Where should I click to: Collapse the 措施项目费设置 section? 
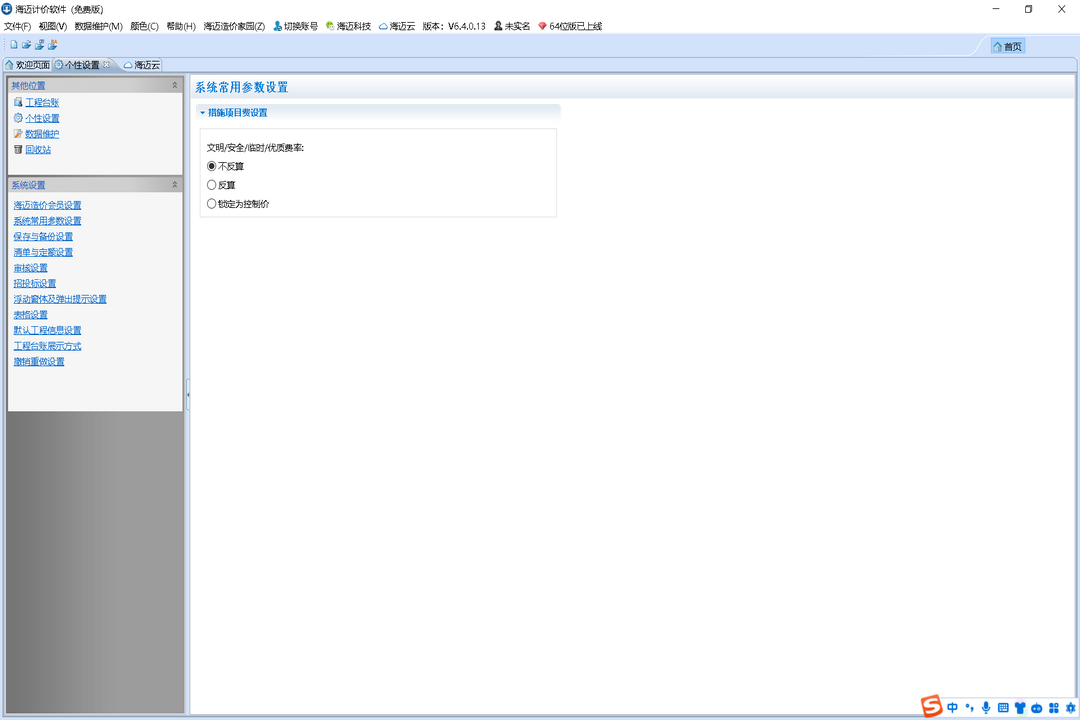click(x=202, y=113)
